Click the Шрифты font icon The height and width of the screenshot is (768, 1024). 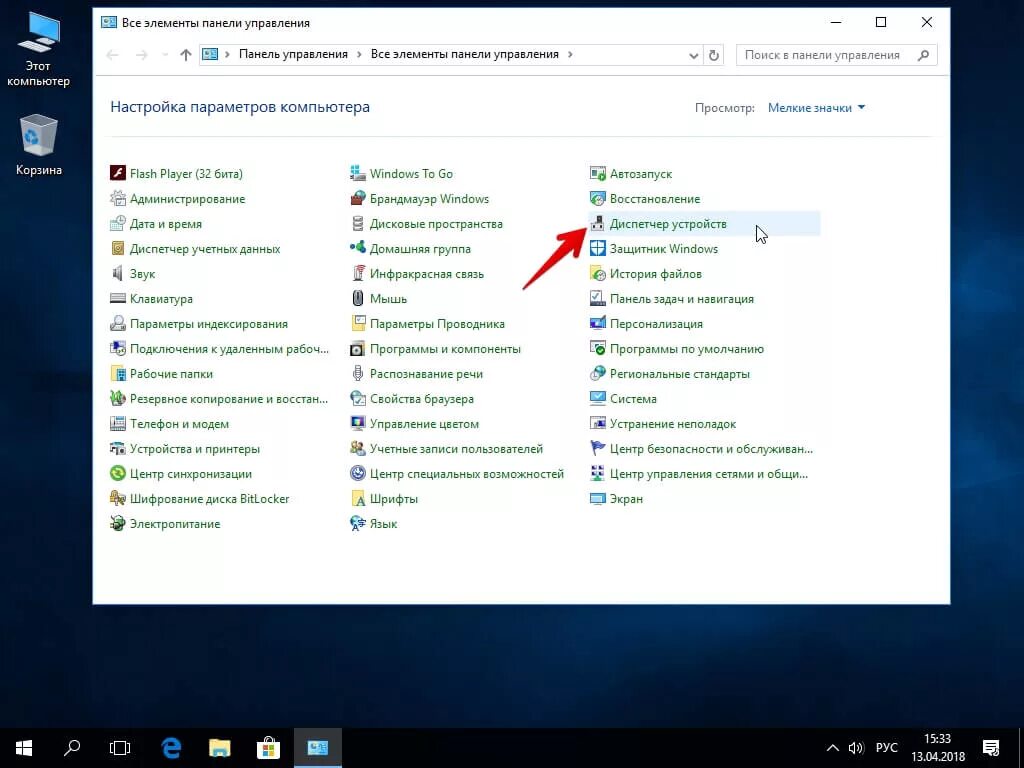[x=358, y=499]
